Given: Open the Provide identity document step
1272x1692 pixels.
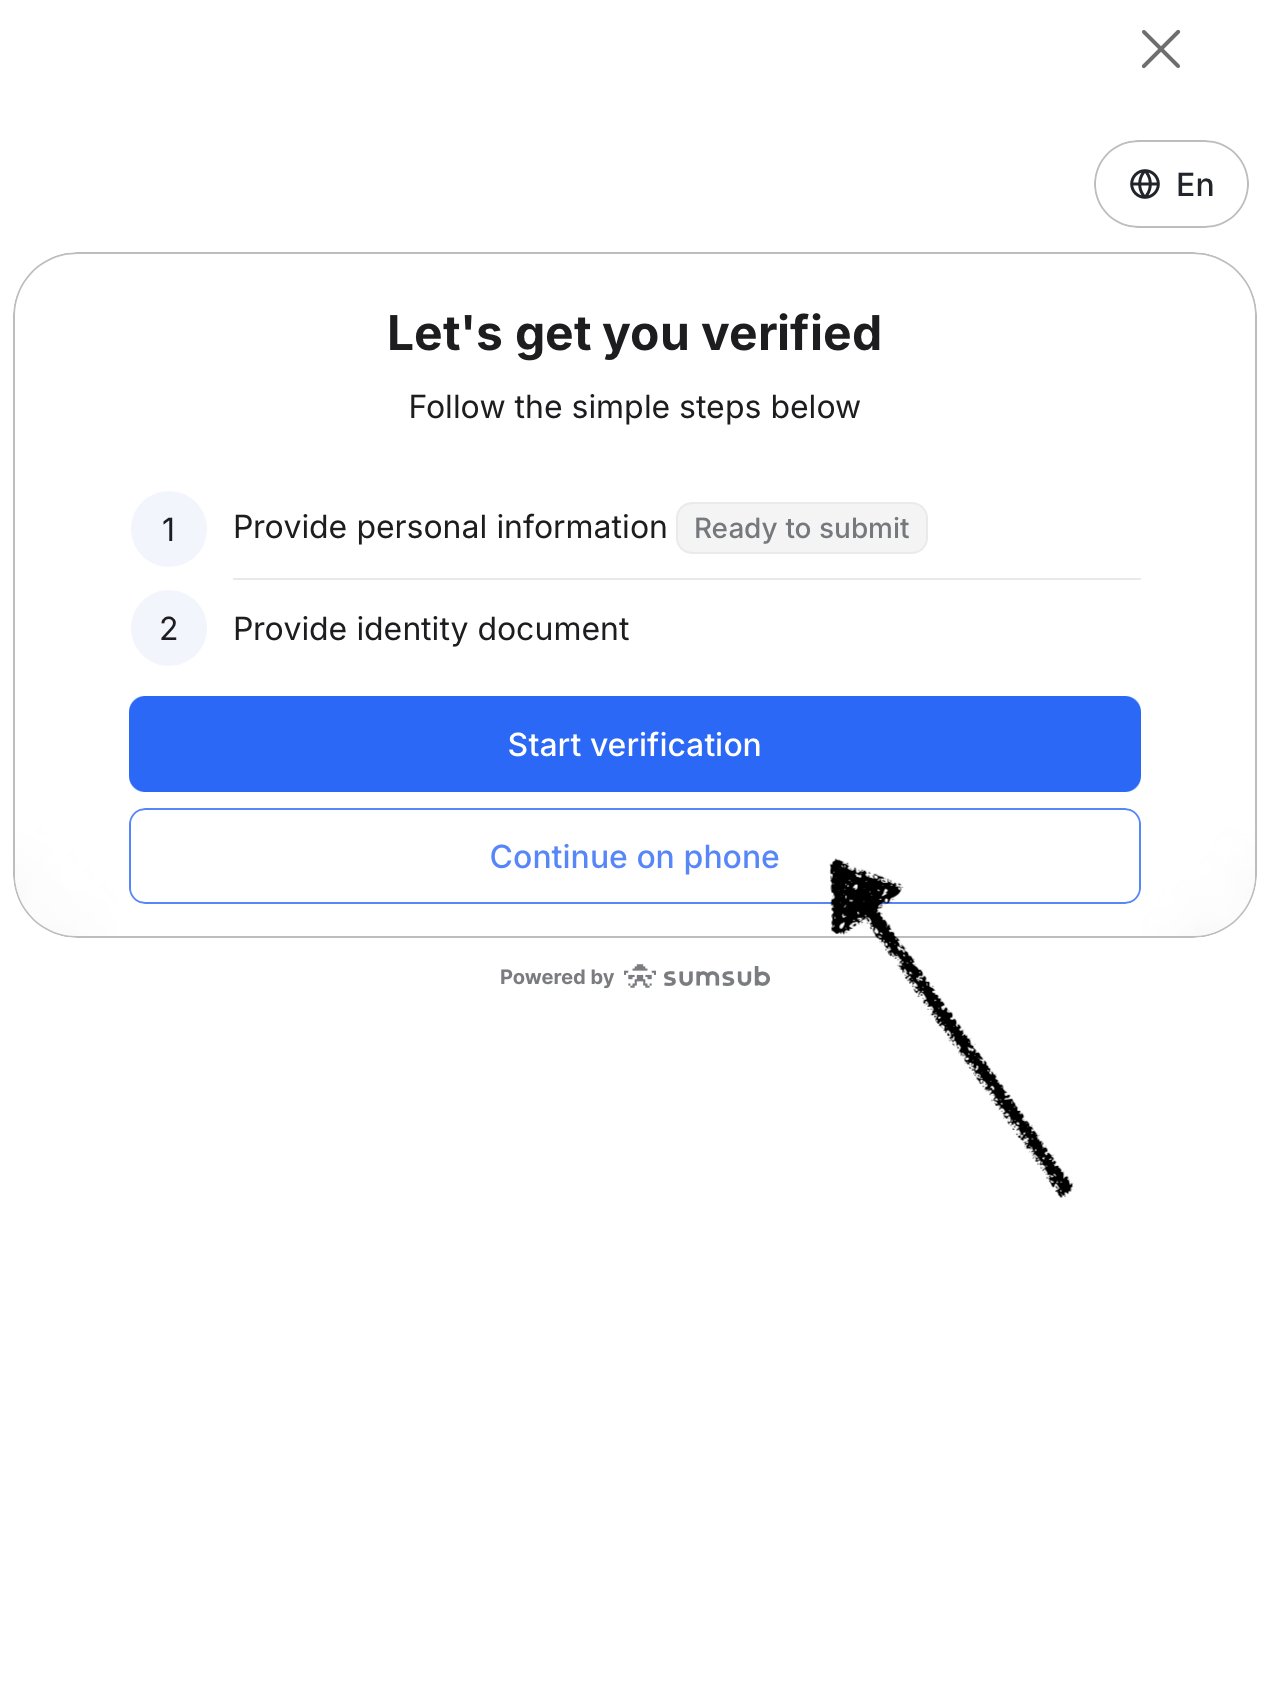Looking at the screenshot, I should point(431,629).
